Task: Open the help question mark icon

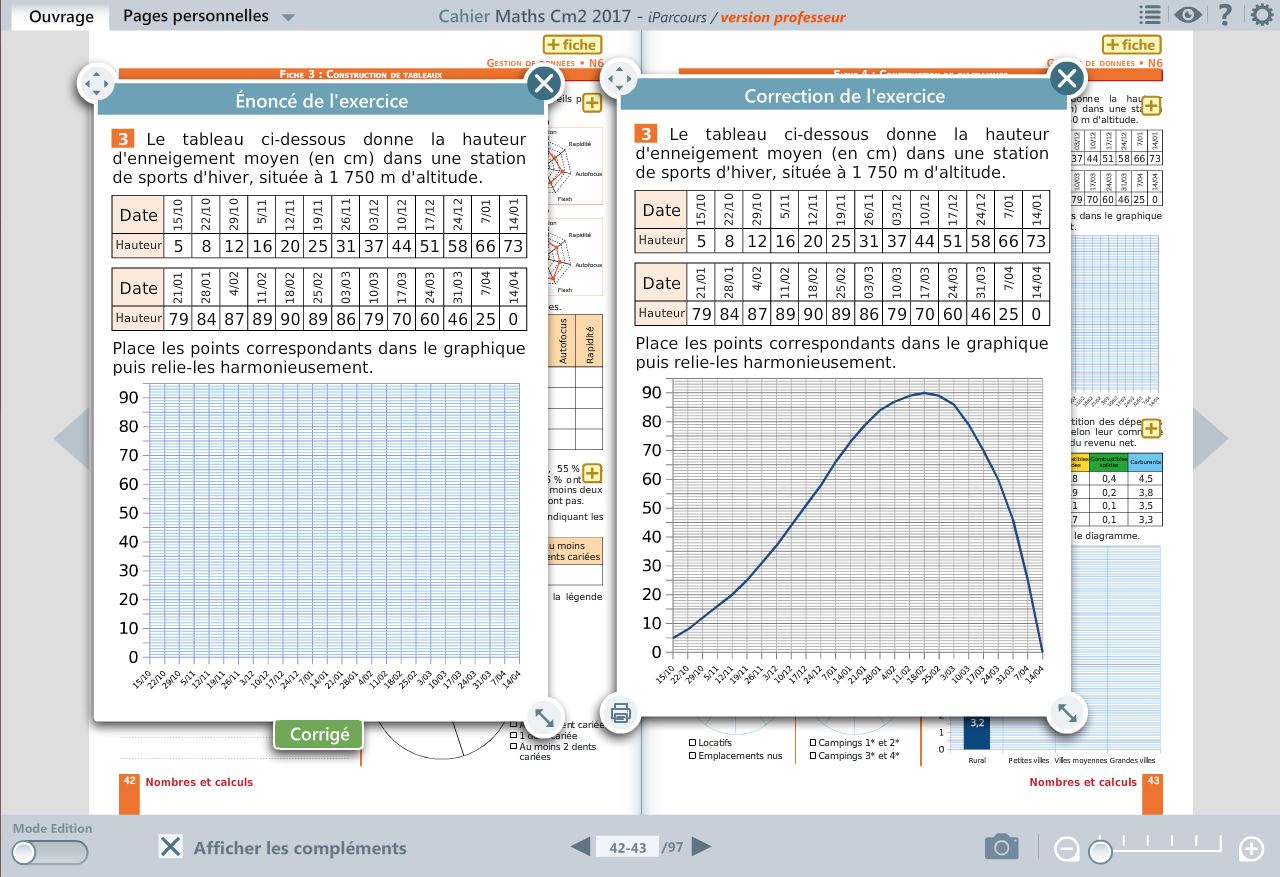Action: (1224, 15)
